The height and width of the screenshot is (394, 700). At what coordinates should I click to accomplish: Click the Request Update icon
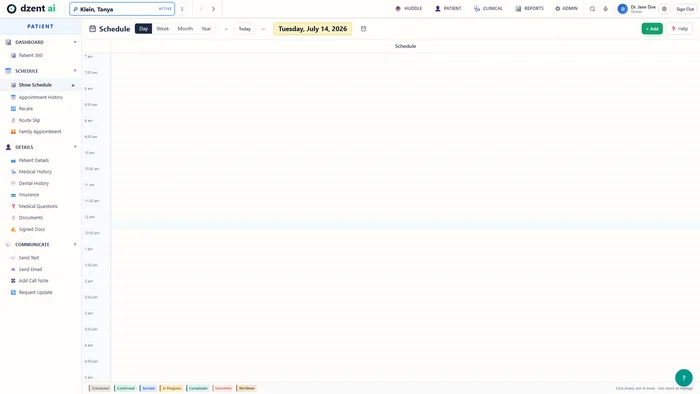click(13, 292)
